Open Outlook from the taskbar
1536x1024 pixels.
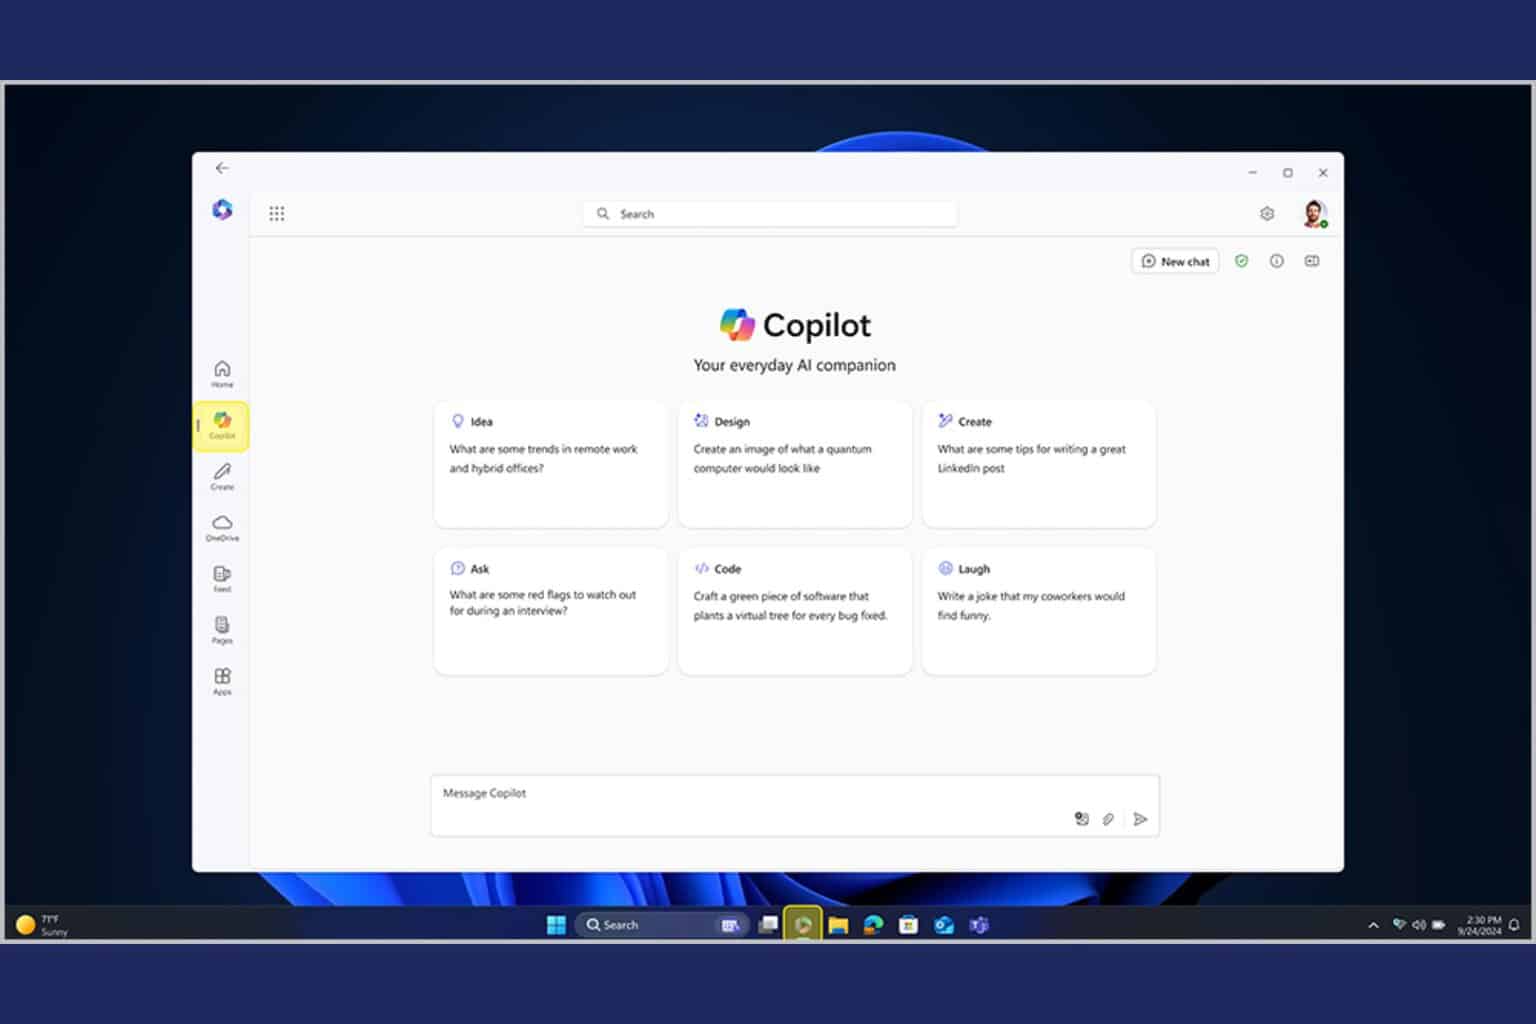coord(944,925)
